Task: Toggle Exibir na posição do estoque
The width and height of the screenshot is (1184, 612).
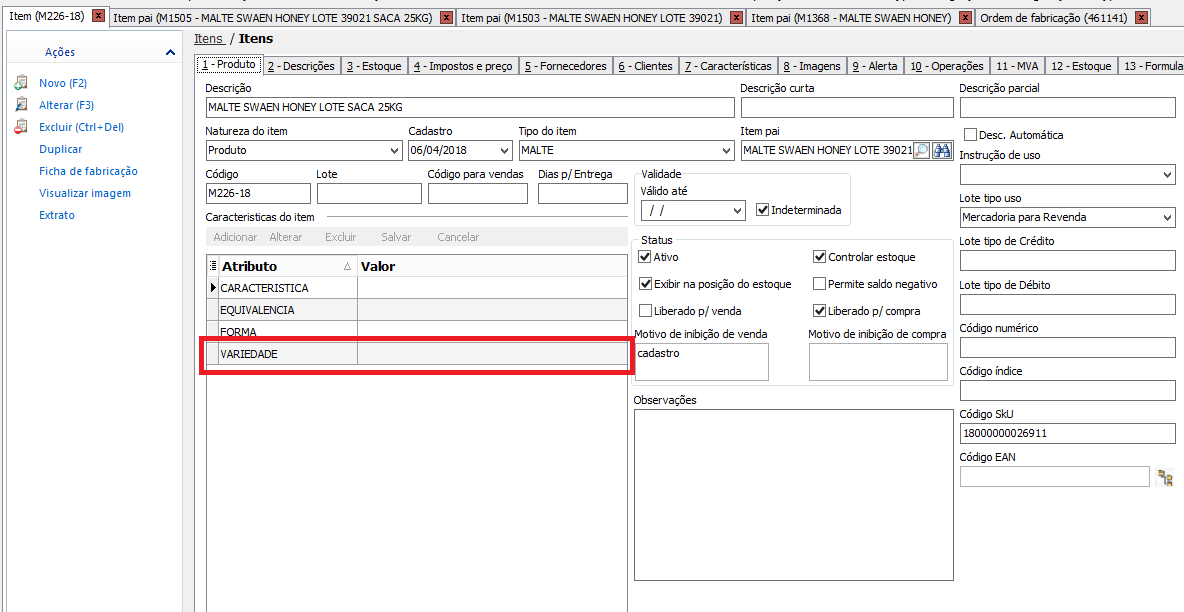Action: coord(645,284)
